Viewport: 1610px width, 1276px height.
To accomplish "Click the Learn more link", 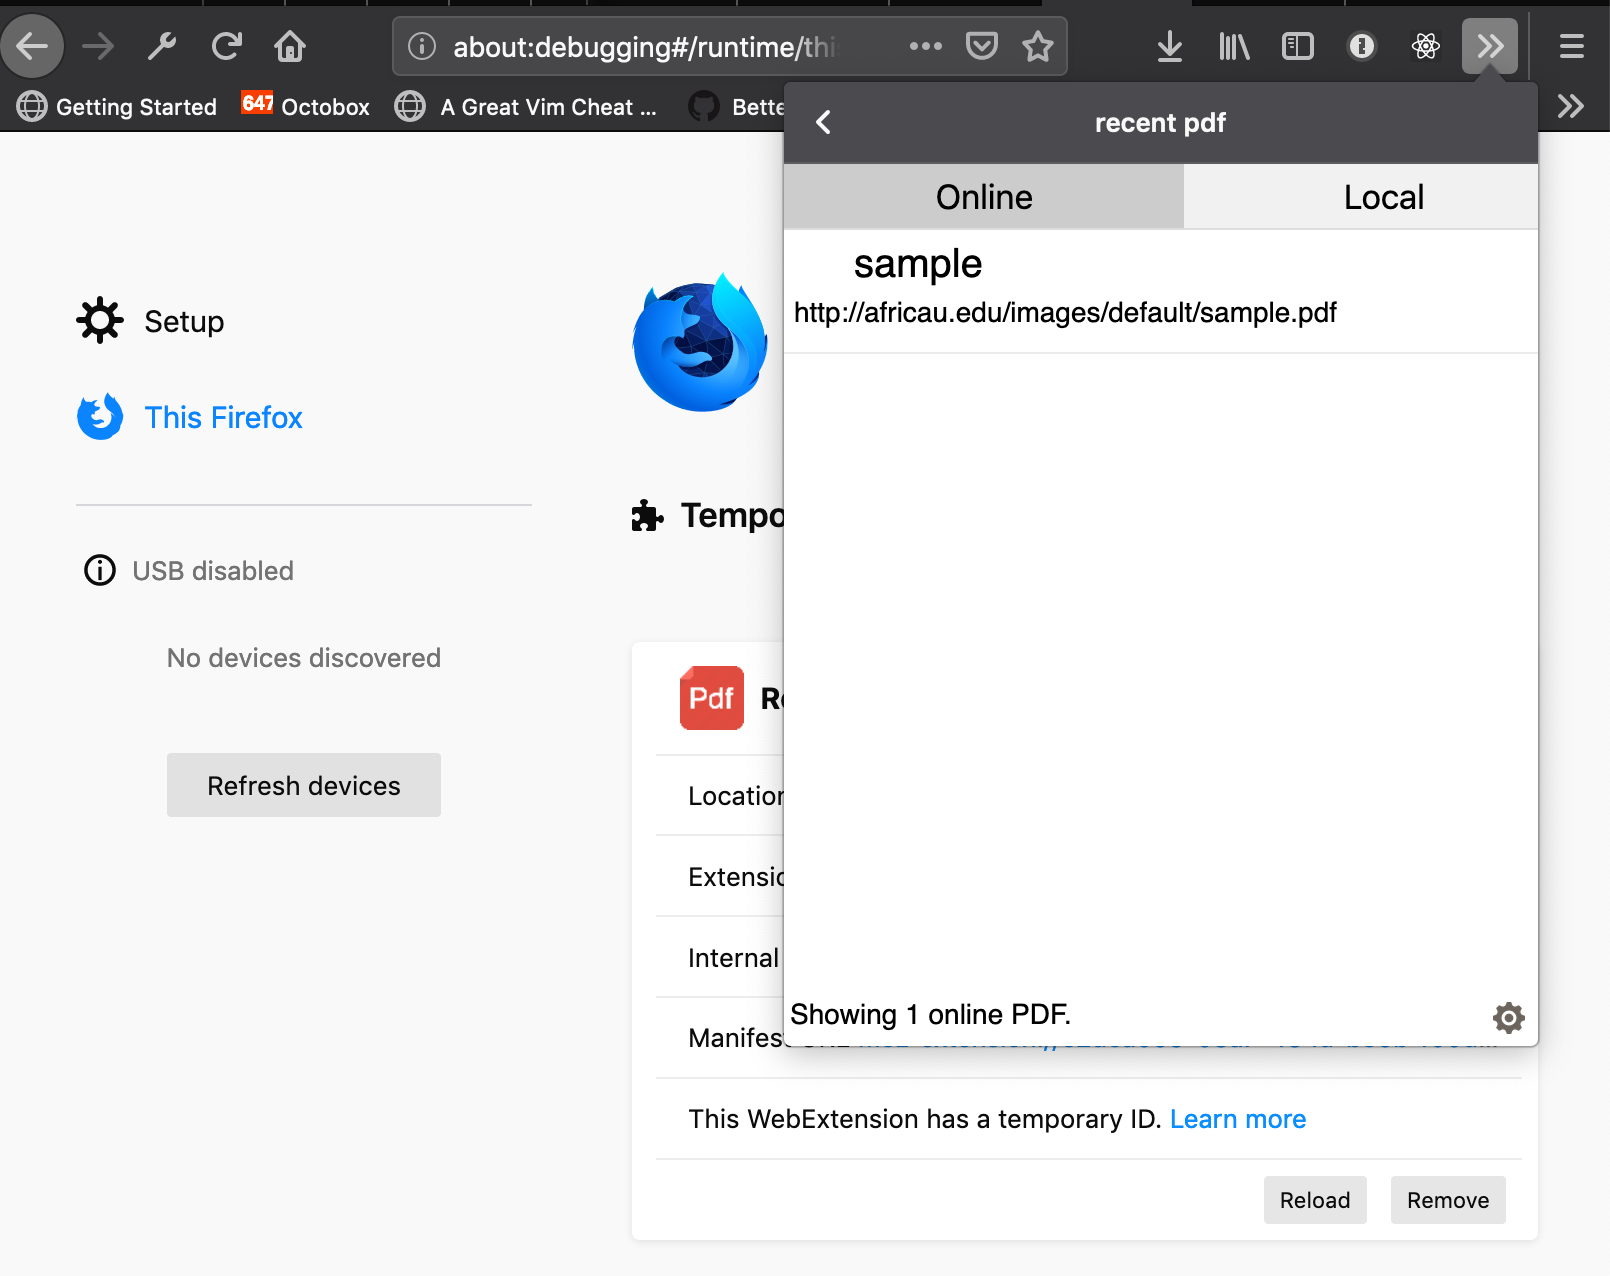I will click(1238, 1119).
